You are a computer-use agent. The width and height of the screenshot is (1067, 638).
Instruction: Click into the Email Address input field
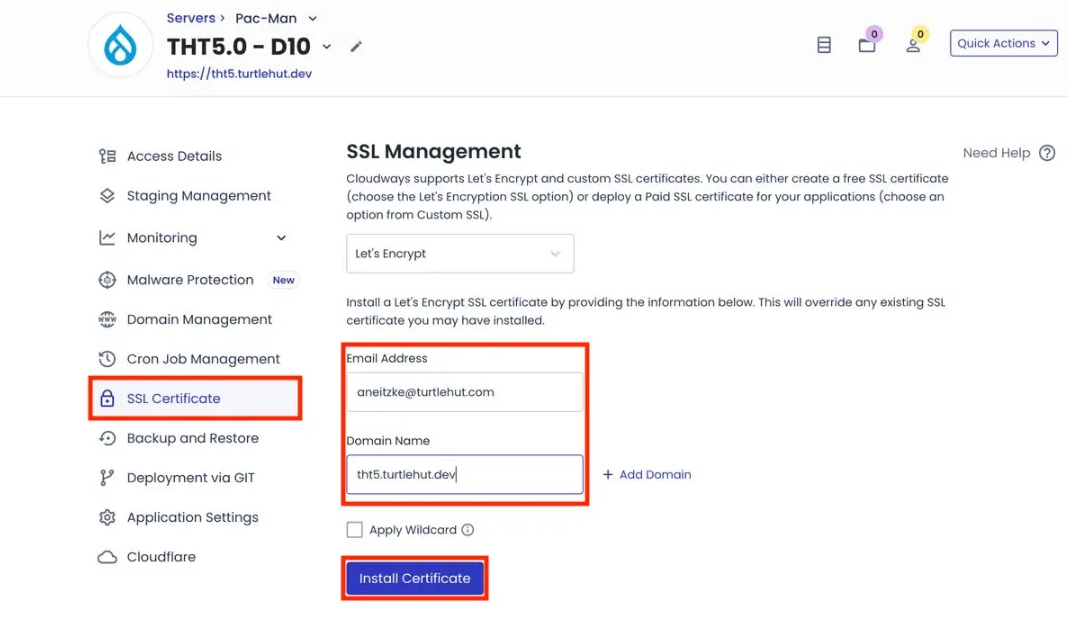[x=464, y=392]
